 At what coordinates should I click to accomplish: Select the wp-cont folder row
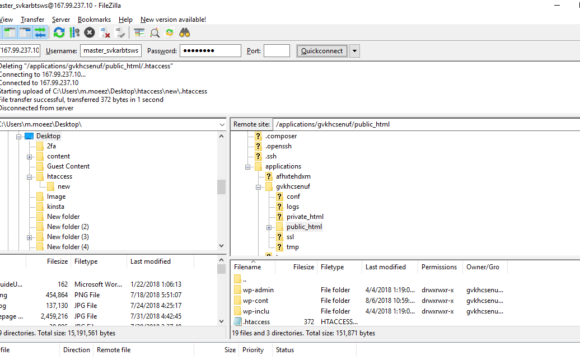tap(369, 300)
